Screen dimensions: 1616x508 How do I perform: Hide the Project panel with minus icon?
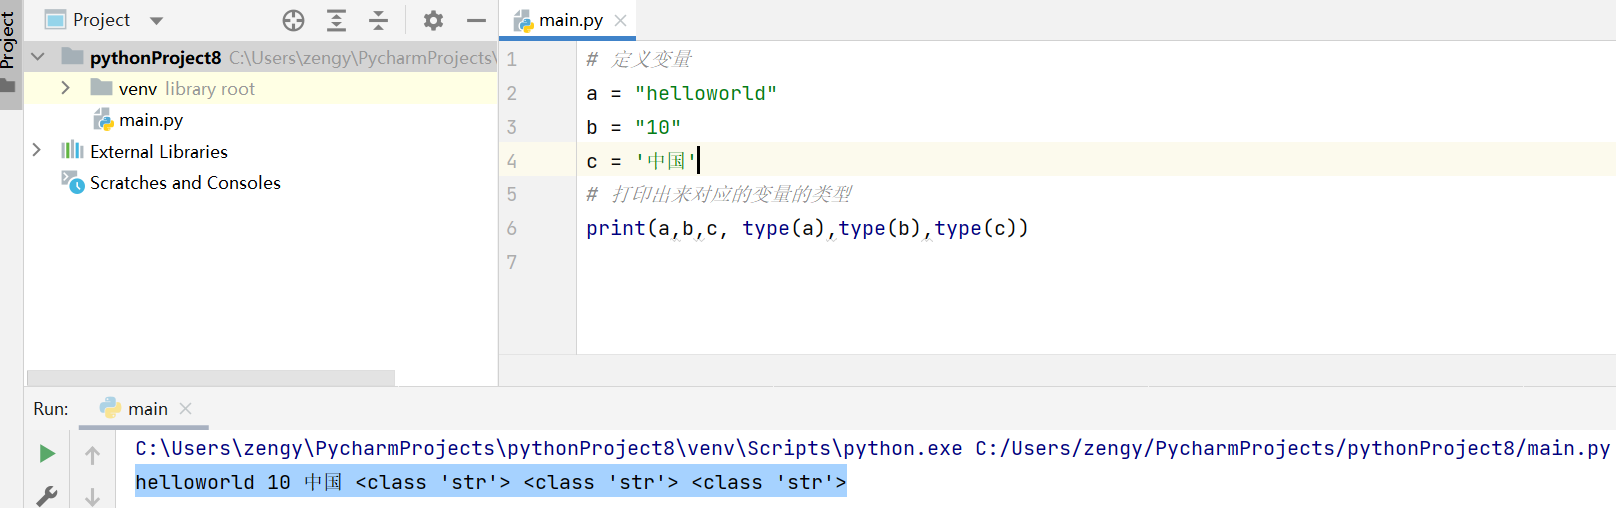(x=476, y=20)
